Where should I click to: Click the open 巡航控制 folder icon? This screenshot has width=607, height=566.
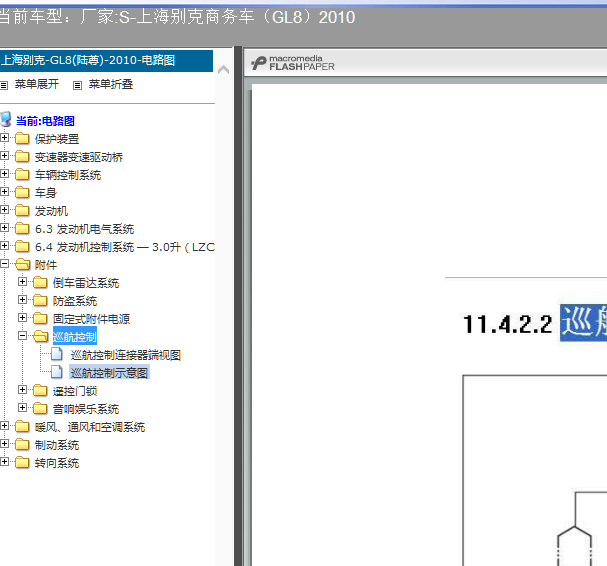coord(41,336)
